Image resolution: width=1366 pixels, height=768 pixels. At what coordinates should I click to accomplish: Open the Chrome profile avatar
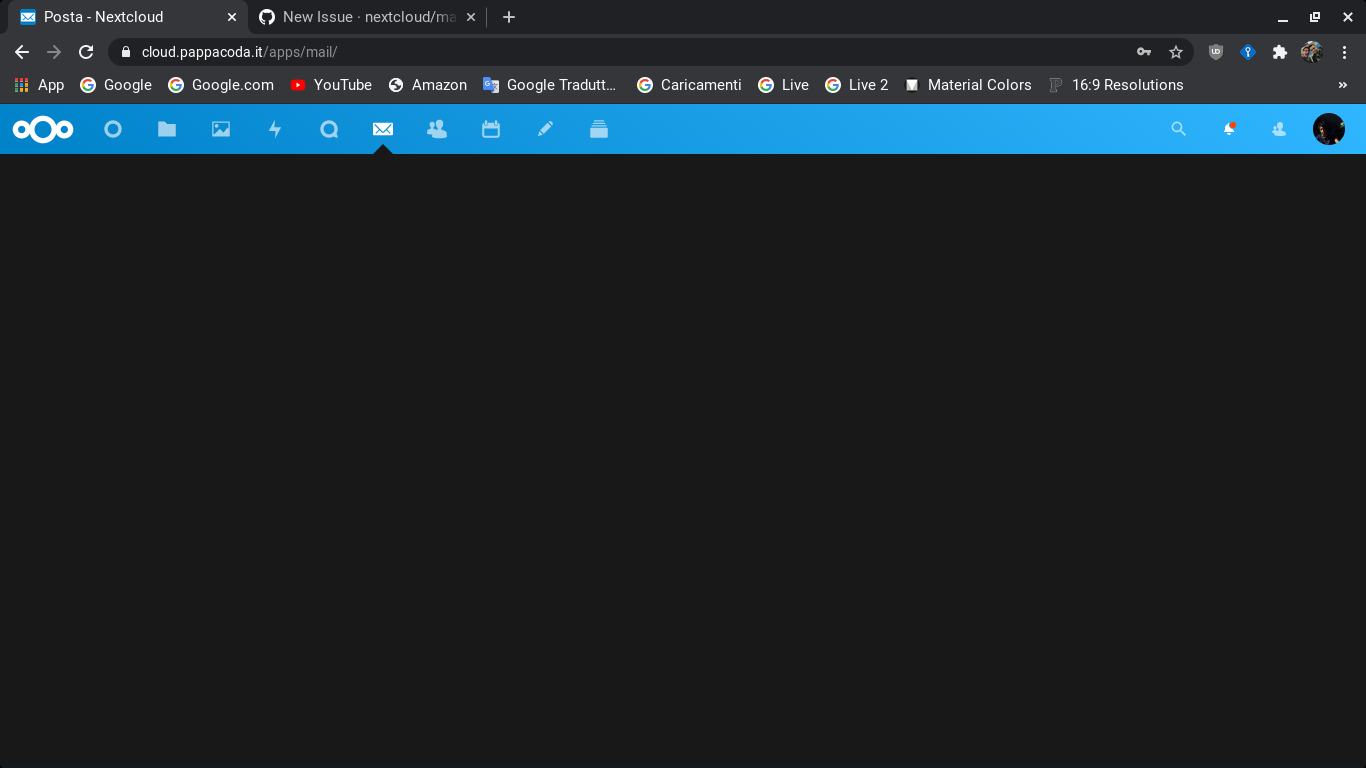click(x=1312, y=52)
